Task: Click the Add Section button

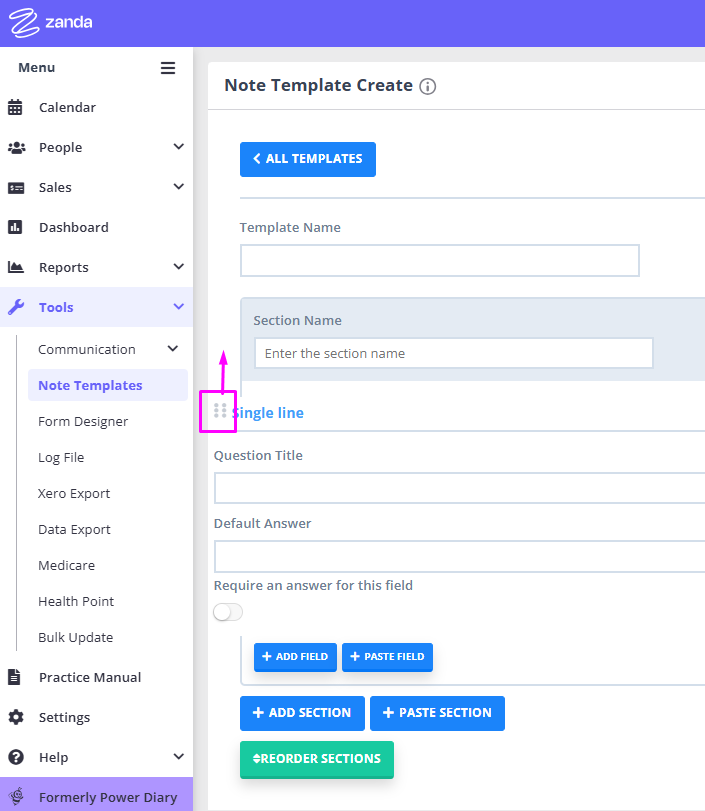Action: [x=302, y=713]
